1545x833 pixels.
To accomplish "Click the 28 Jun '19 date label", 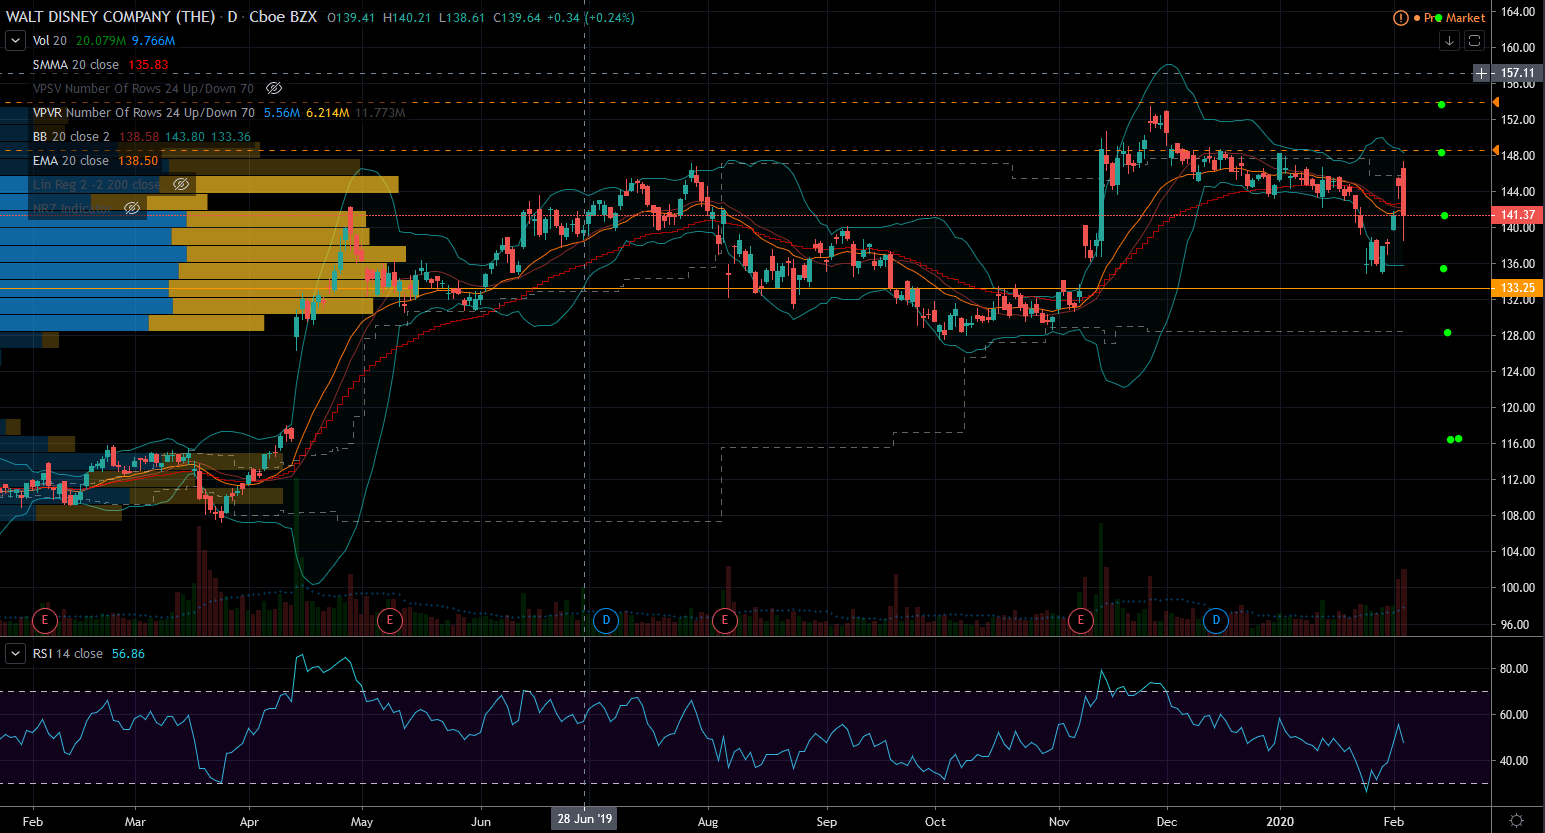I will pos(585,819).
